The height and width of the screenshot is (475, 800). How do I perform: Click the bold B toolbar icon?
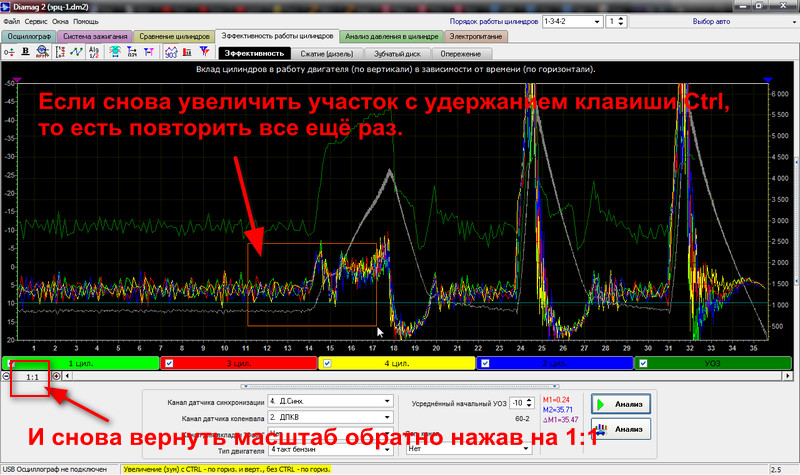[26, 52]
